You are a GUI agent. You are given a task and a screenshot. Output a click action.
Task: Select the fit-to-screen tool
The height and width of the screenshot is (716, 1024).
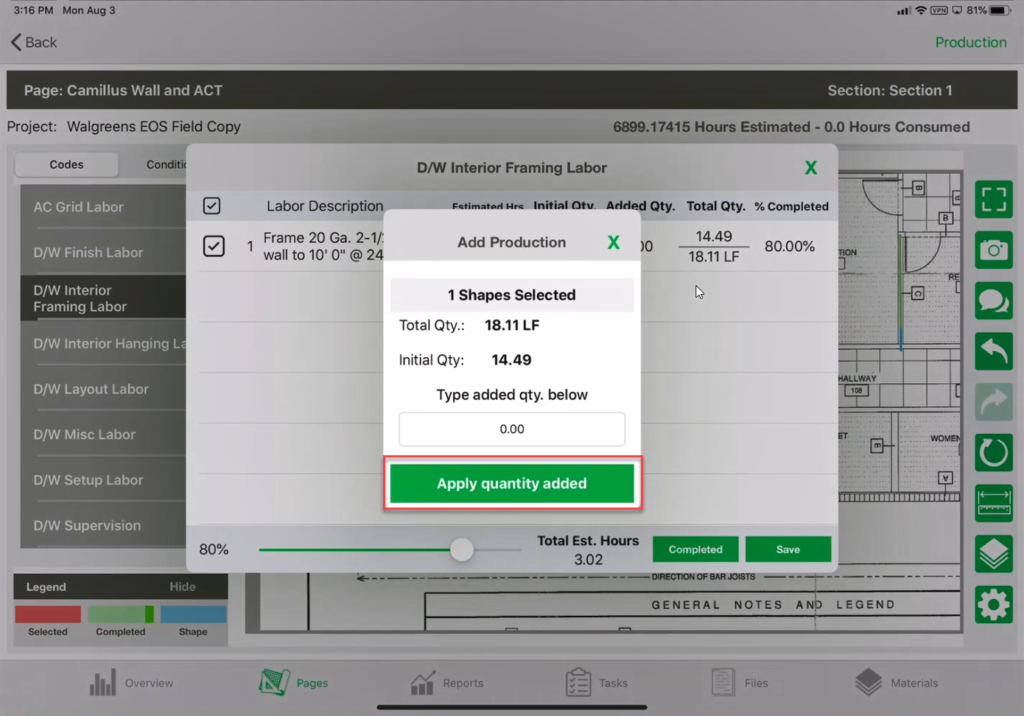[993, 199]
